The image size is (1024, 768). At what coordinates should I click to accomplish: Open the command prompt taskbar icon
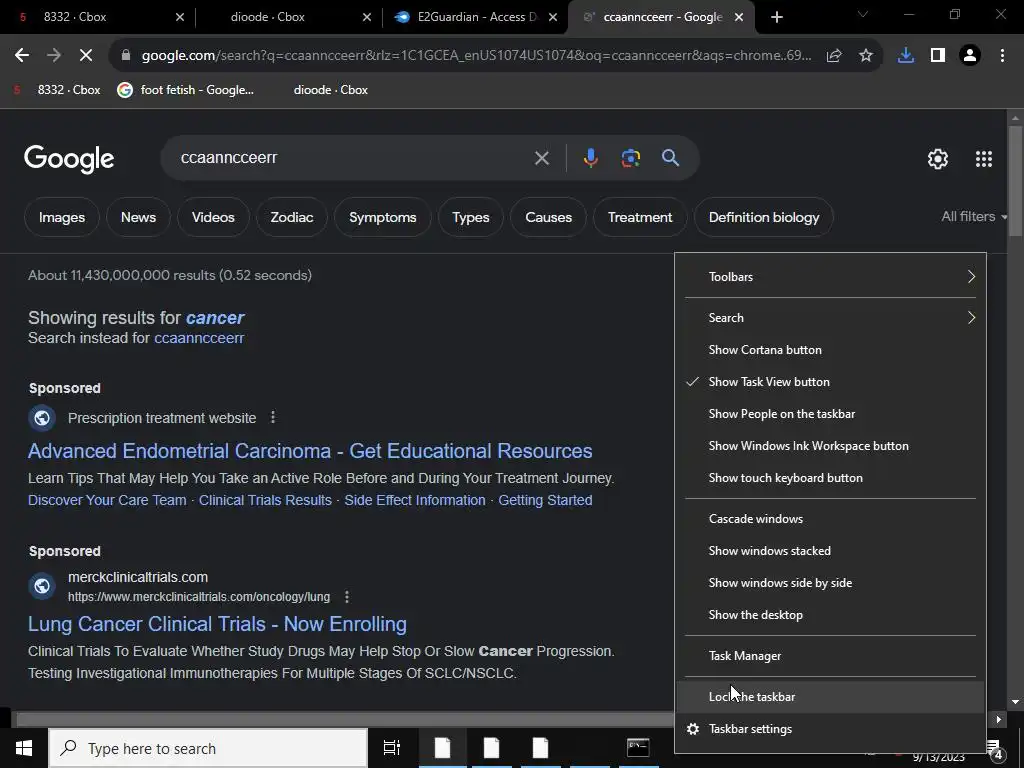pos(638,748)
